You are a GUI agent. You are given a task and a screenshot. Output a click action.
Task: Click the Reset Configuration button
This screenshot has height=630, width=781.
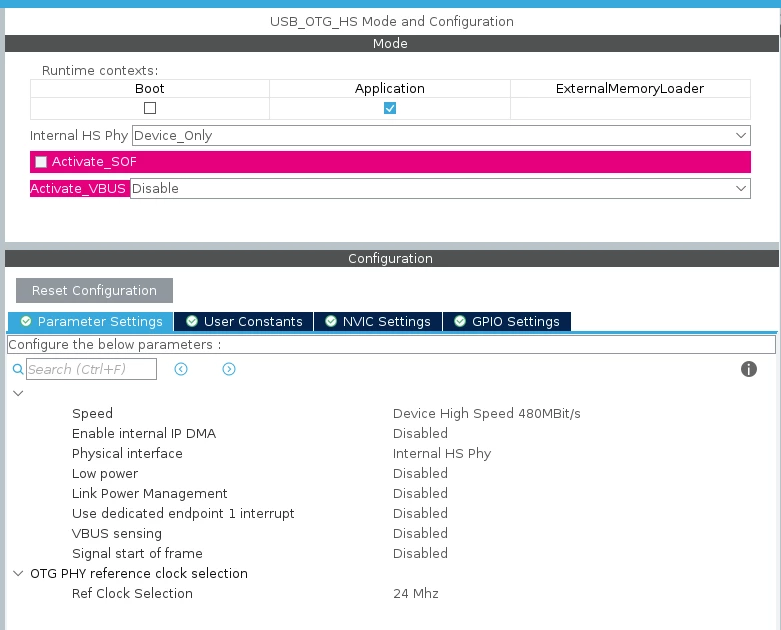click(x=94, y=290)
